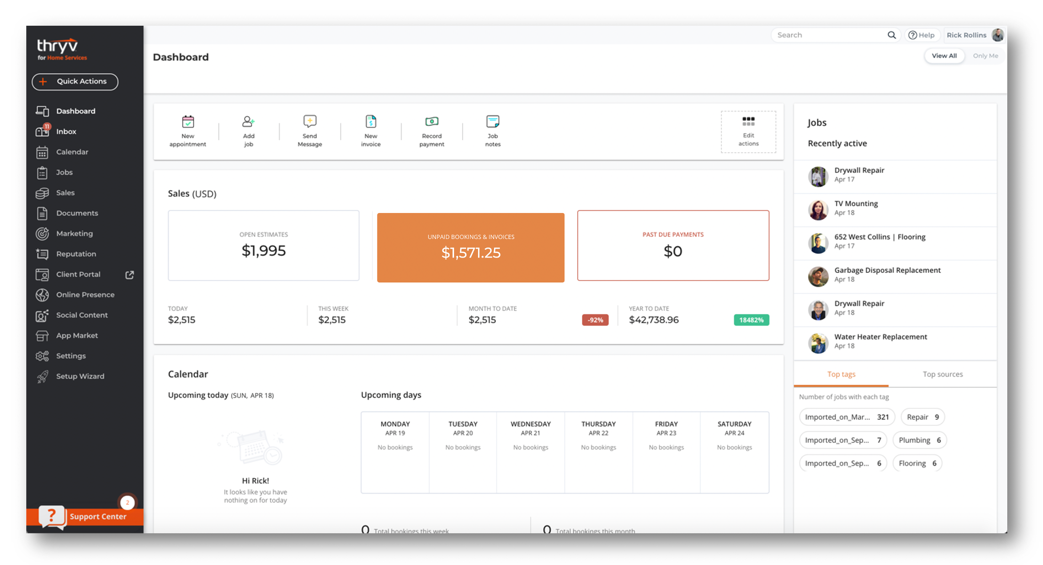Open Reputation in sidebar

67,254
